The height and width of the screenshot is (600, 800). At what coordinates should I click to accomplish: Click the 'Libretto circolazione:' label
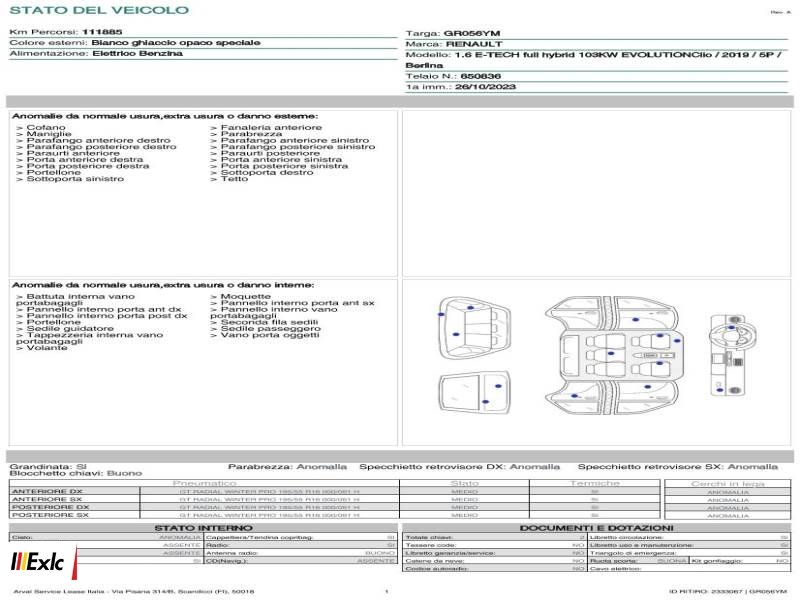click(x=626, y=537)
